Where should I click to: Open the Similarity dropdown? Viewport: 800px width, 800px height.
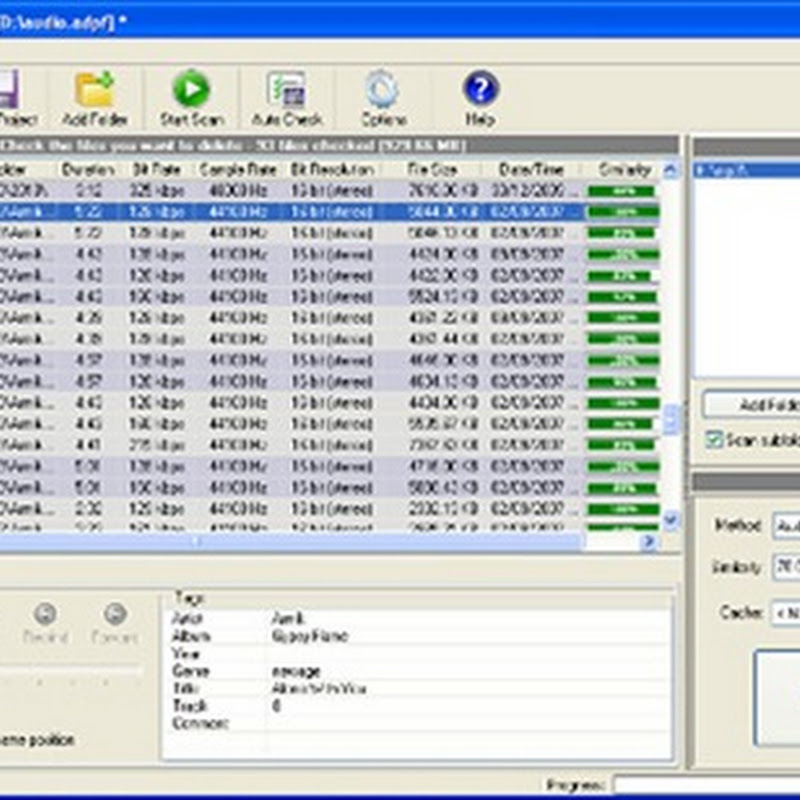coord(785,568)
